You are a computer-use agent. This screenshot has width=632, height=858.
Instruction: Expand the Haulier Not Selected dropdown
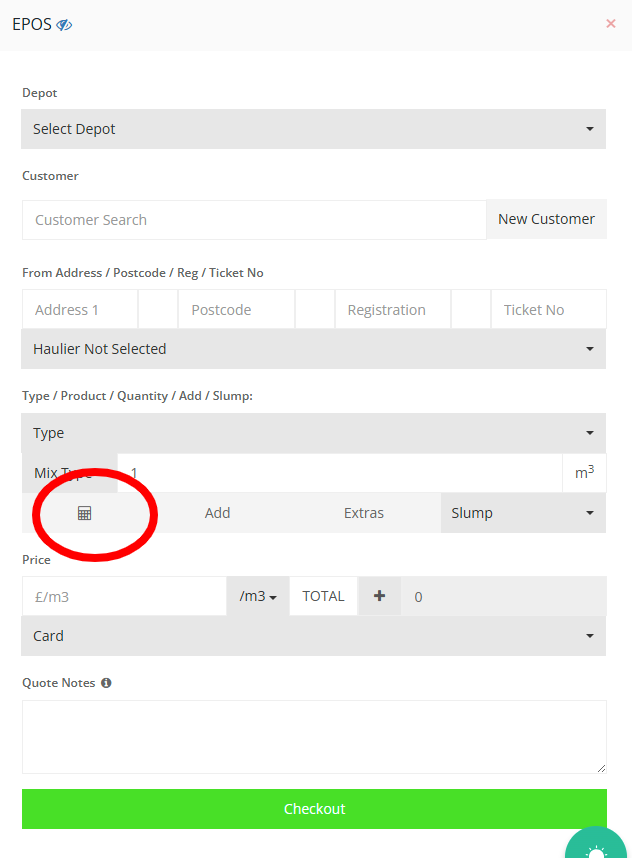[313, 349]
